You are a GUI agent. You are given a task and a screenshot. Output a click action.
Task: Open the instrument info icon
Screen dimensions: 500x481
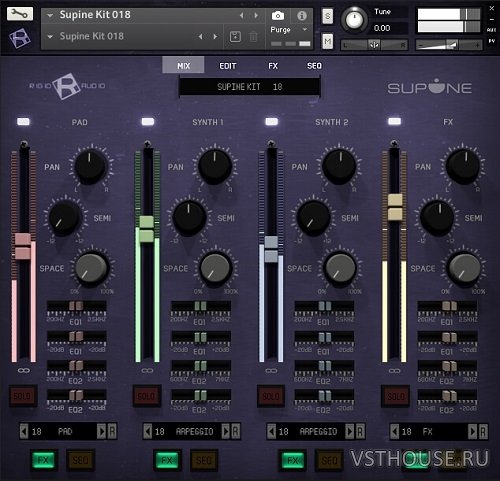[302, 15]
